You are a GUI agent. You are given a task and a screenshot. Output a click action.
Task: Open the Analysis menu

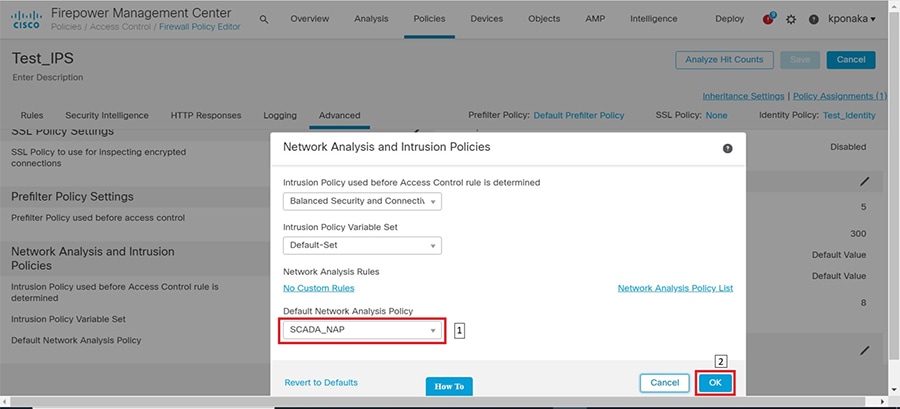[371, 19]
